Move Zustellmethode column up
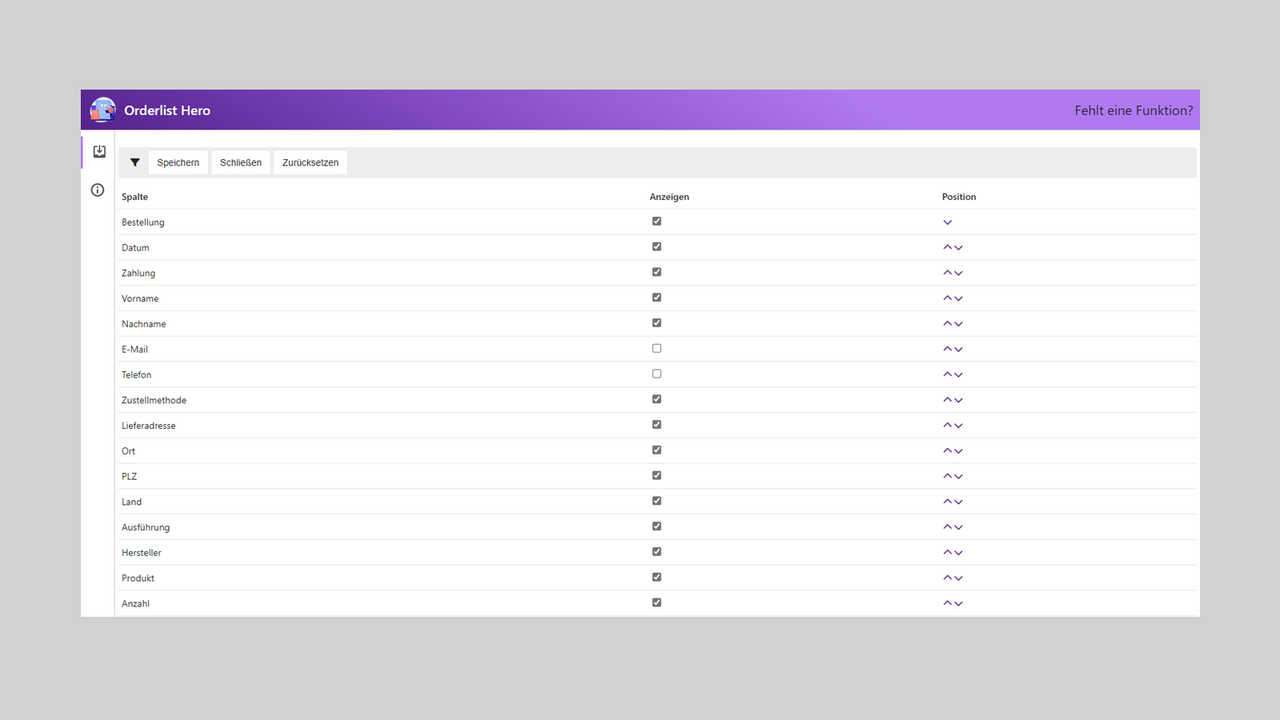 [948, 400]
